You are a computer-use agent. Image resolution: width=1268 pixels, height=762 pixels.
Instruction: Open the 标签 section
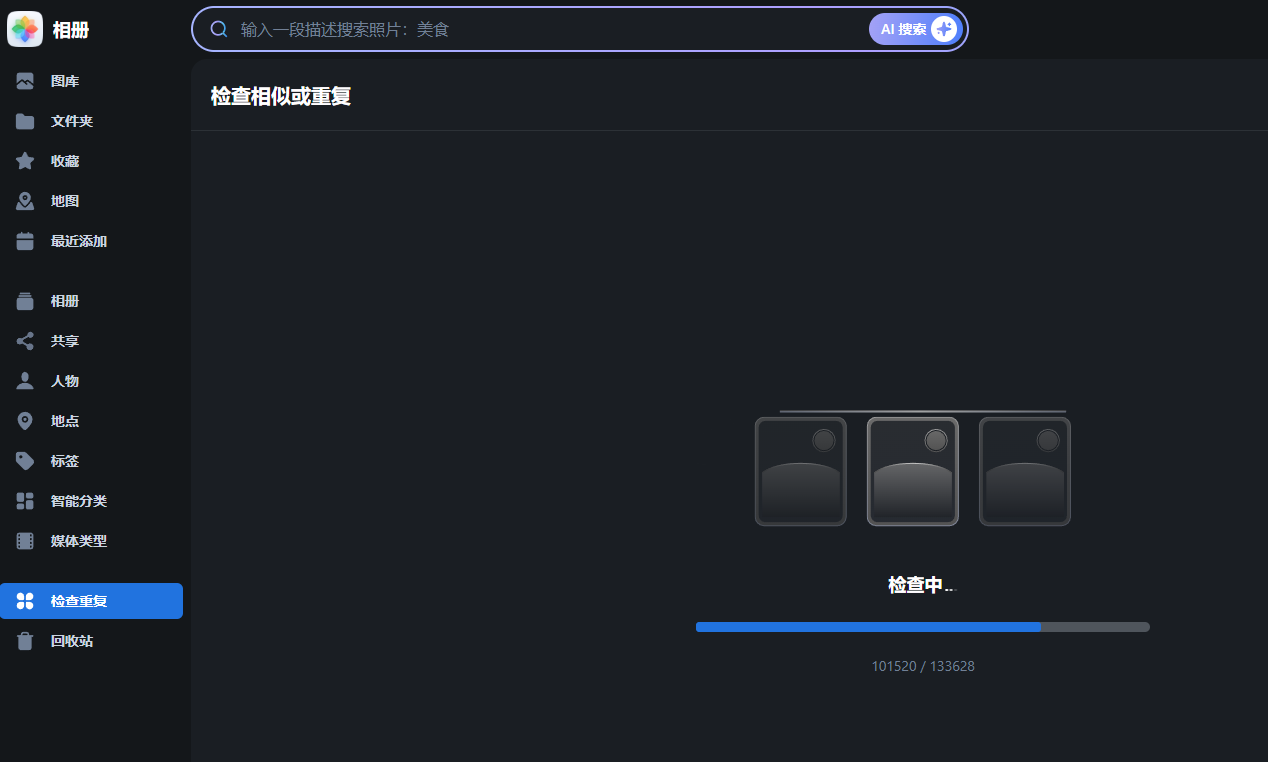click(91, 461)
